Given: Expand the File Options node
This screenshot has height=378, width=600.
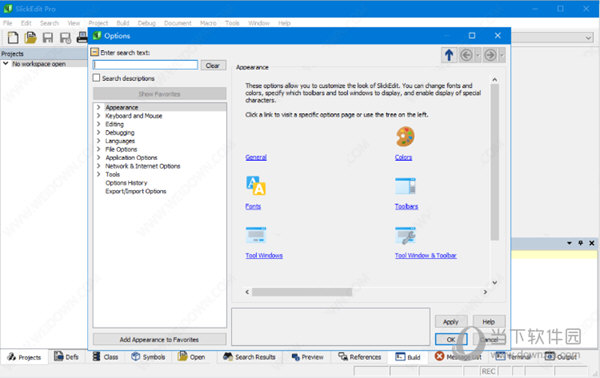Looking at the screenshot, I should tap(99, 149).
